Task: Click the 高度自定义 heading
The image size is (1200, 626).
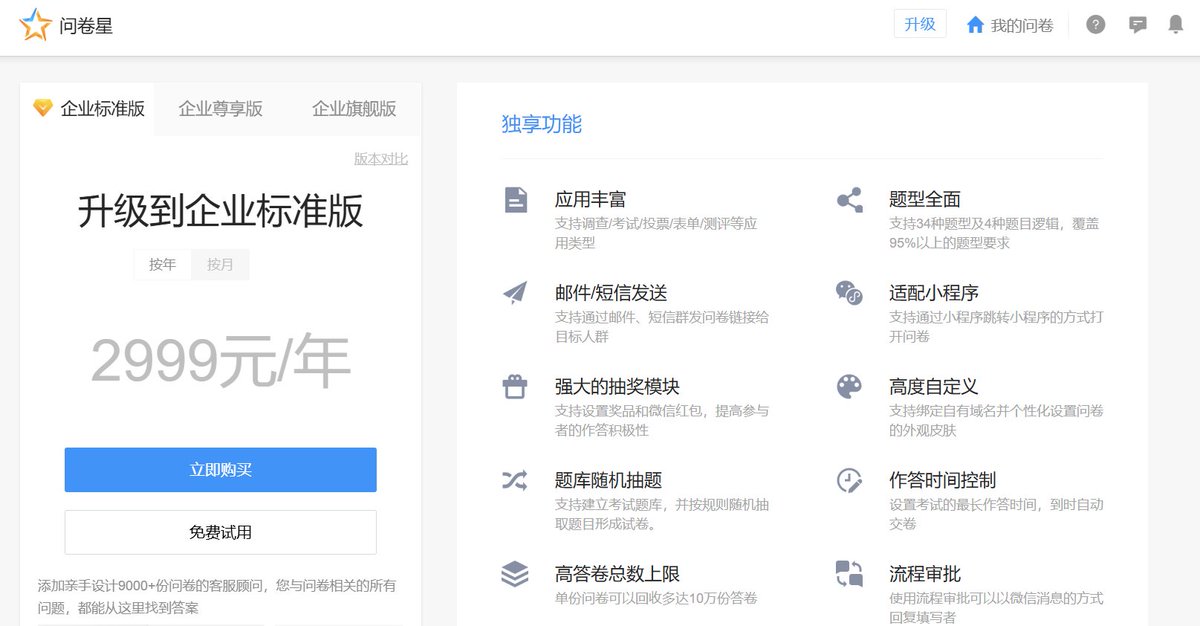Action: [x=933, y=386]
